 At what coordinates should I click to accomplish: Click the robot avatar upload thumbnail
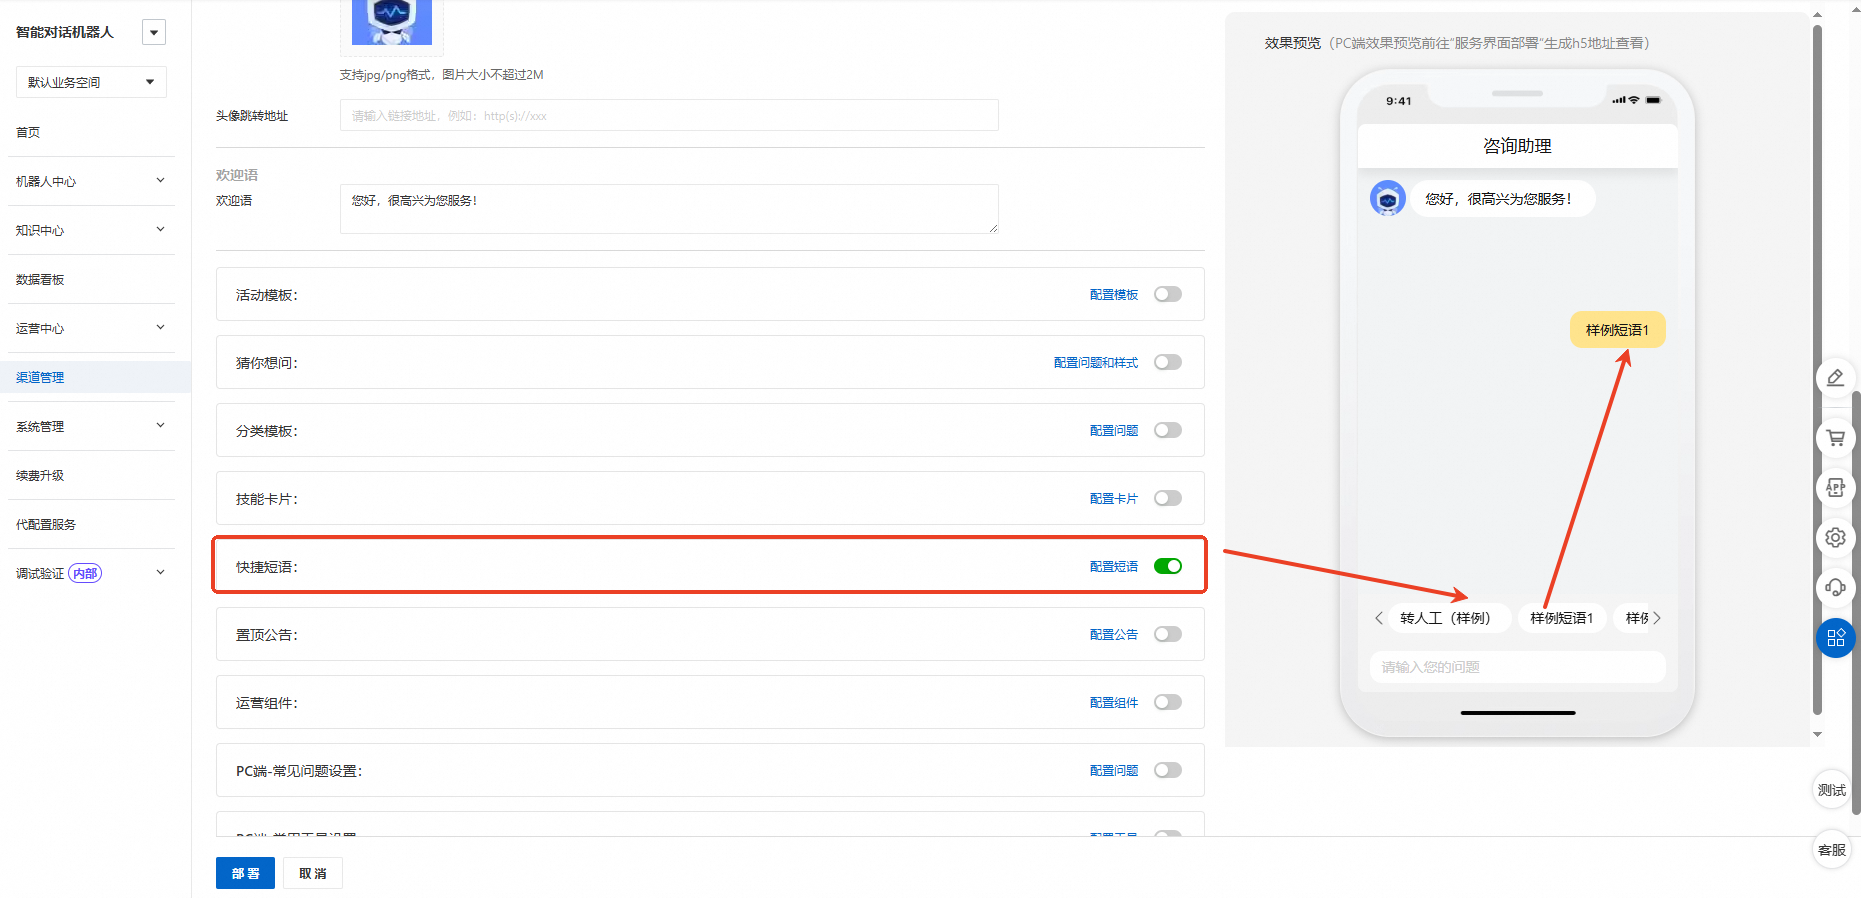(392, 22)
